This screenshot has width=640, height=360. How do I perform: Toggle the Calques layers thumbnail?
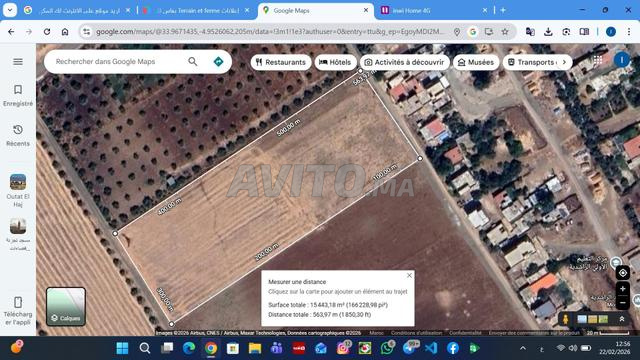coord(66,307)
